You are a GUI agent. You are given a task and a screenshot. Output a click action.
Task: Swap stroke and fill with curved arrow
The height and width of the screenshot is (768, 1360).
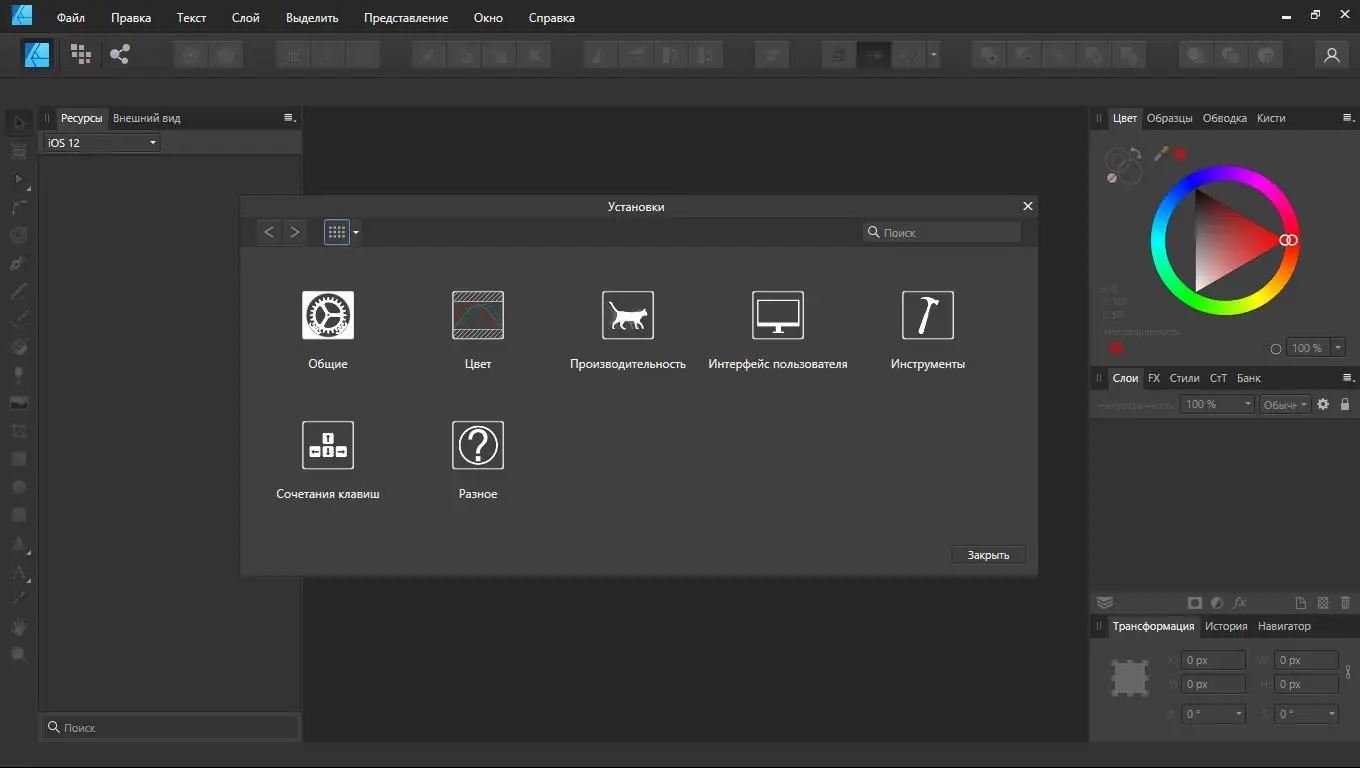pos(1136,153)
